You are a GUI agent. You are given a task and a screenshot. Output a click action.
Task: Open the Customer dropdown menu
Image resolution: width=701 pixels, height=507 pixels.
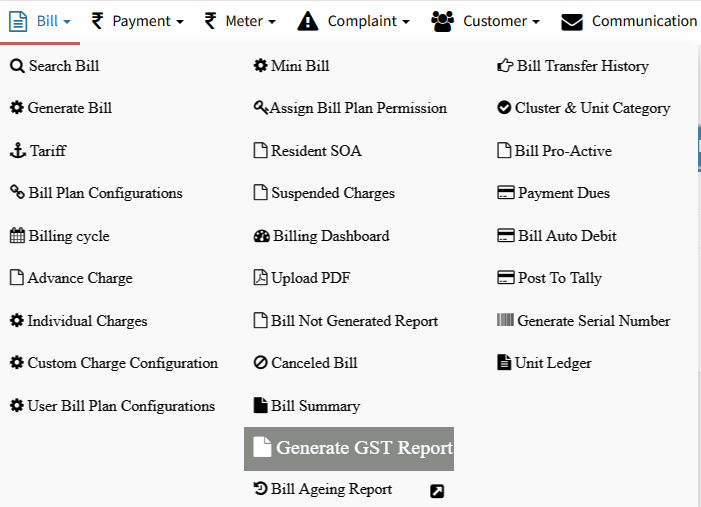click(x=485, y=21)
